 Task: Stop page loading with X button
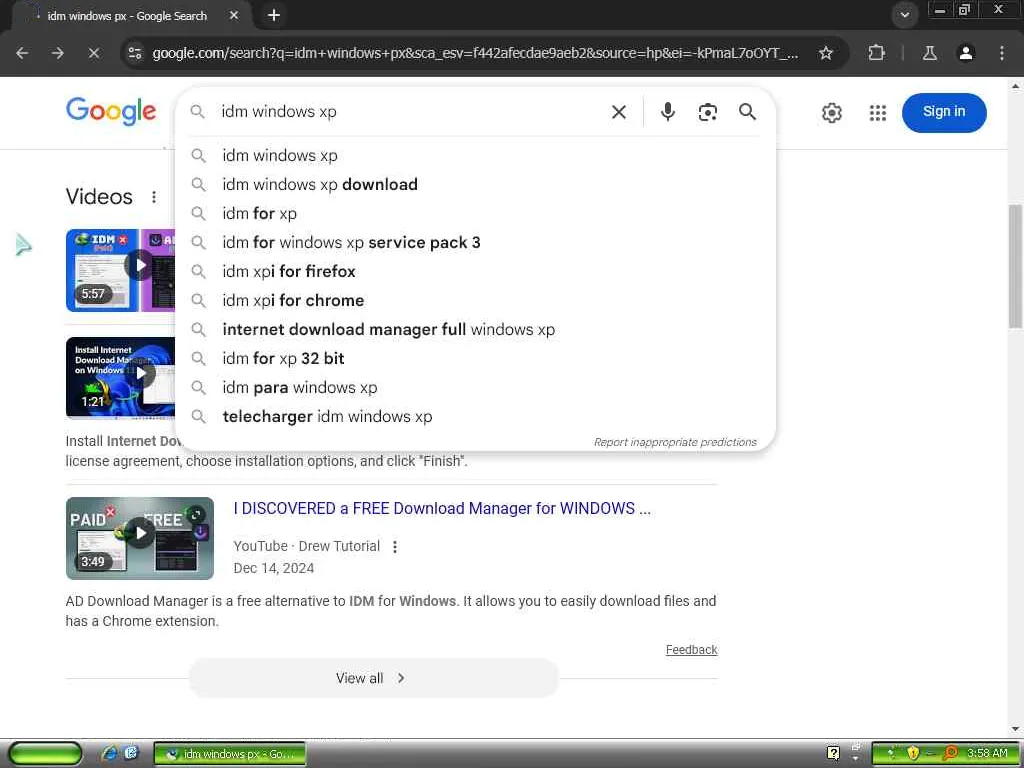tap(94, 53)
